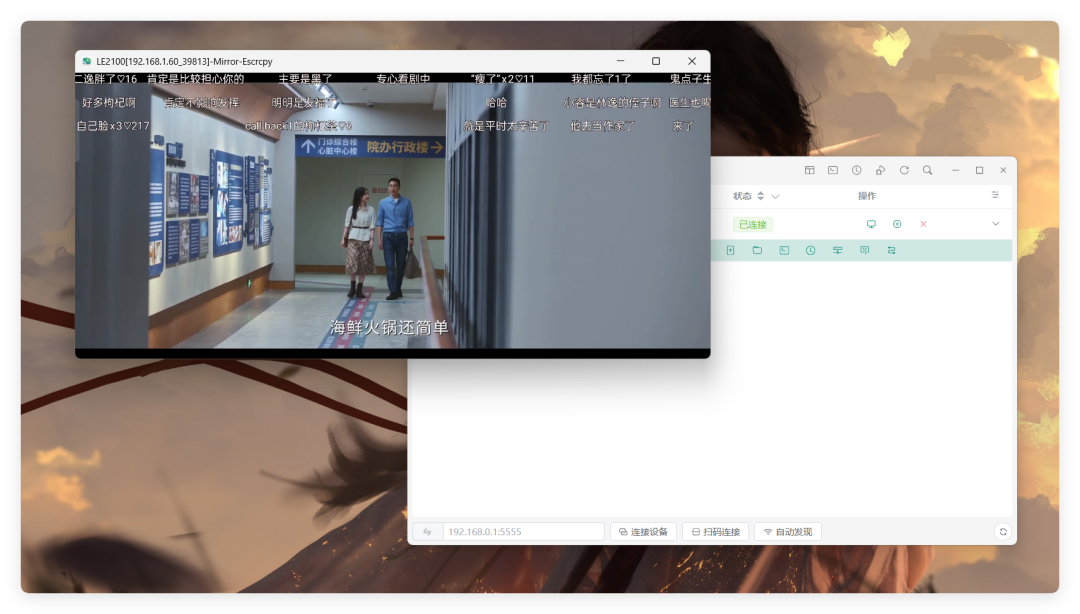
Task: Click the circular arrow icon in the top toolbar
Action: click(x=904, y=170)
